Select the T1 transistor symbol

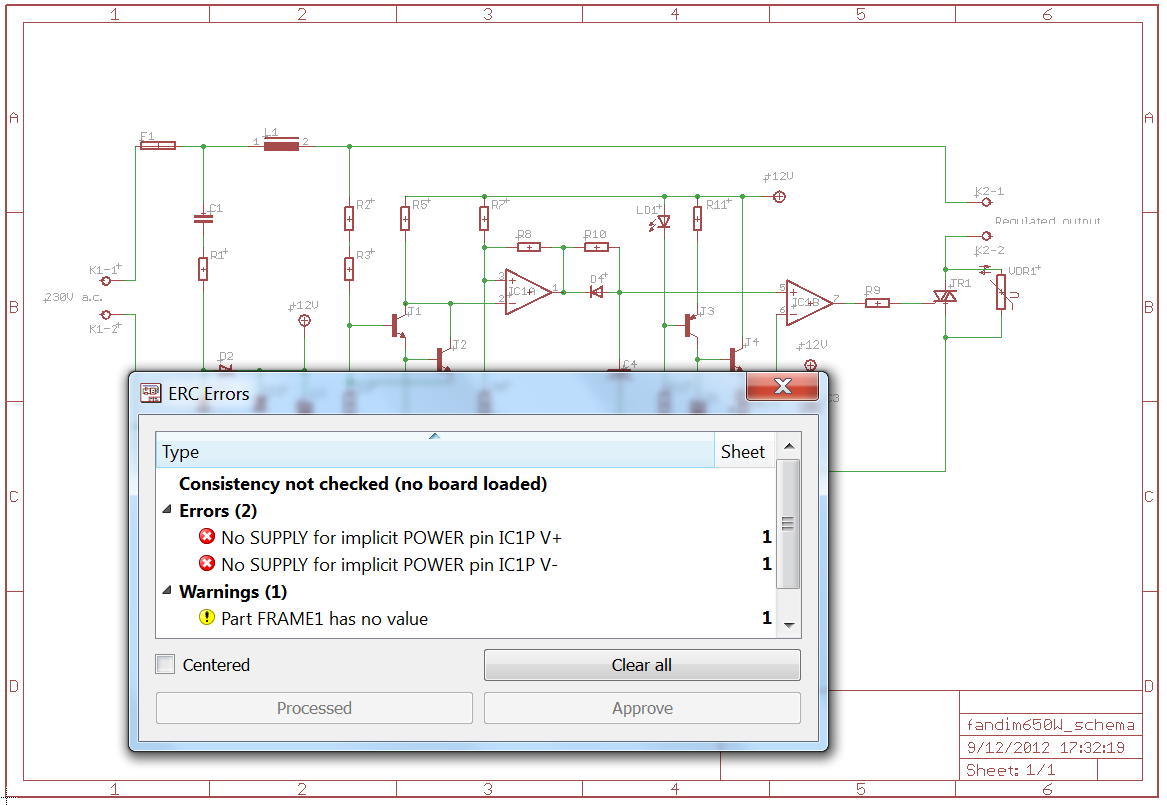click(400, 324)
